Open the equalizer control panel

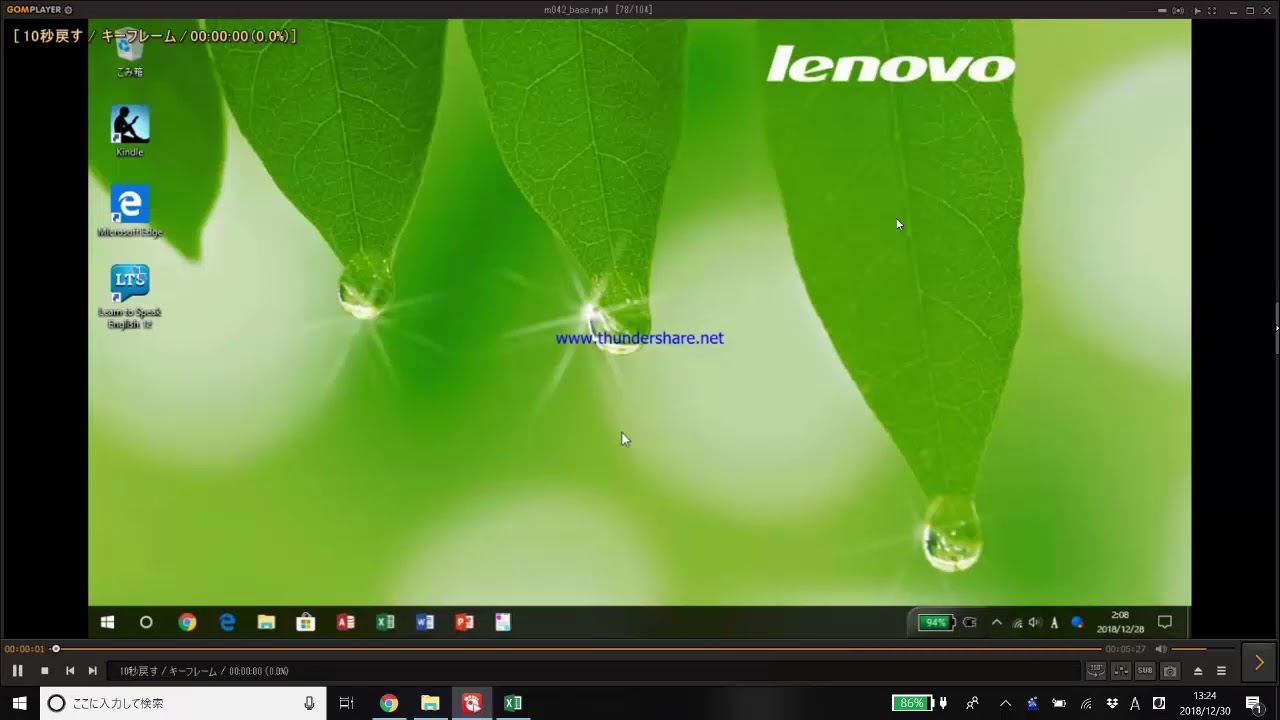point(1121,671)
